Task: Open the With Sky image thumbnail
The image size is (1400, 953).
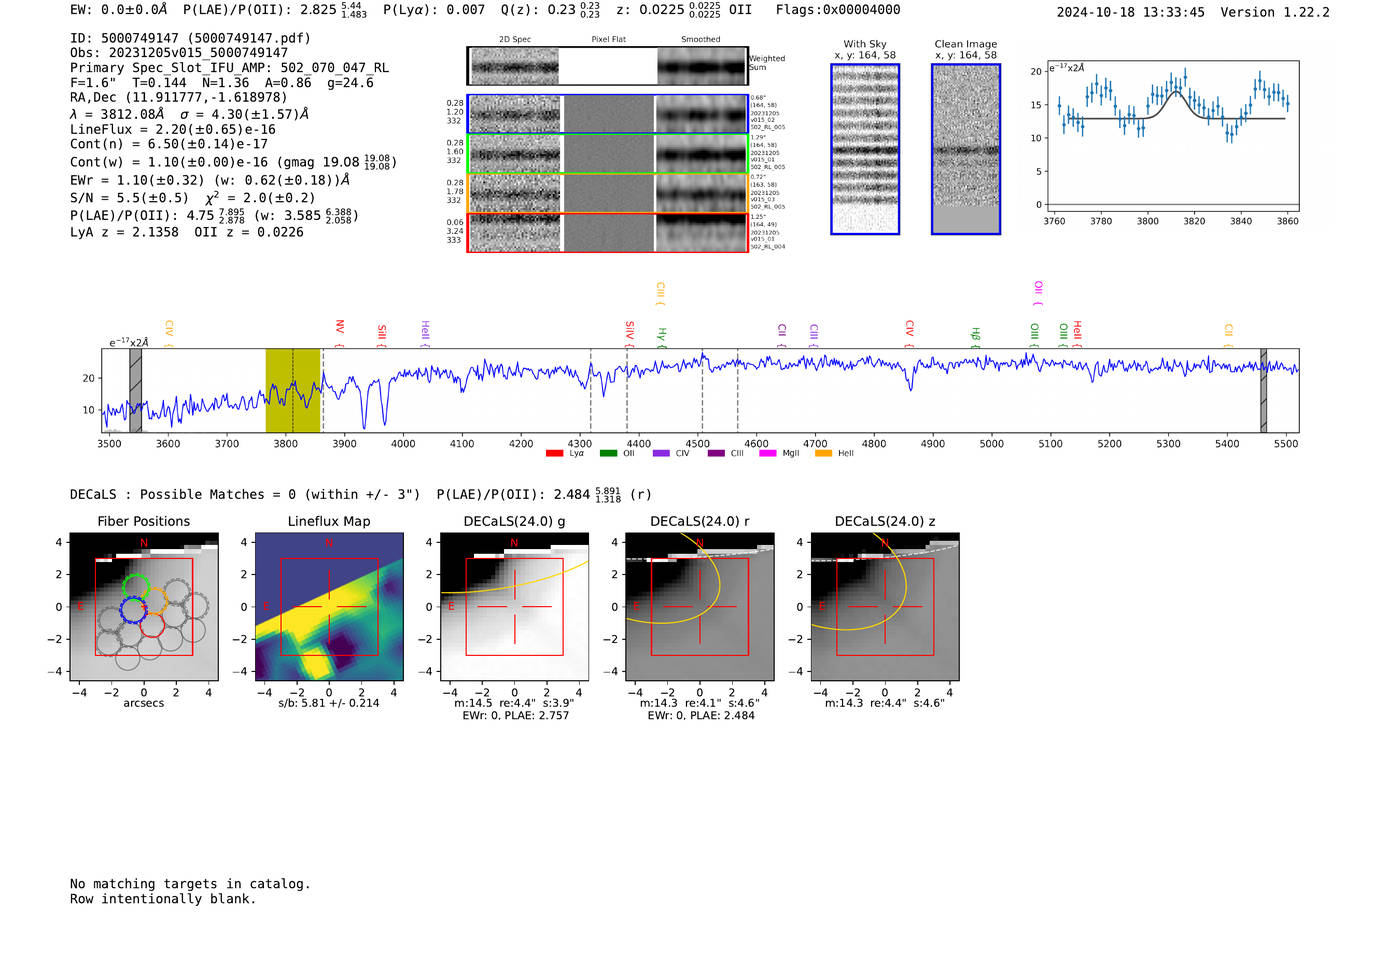Action: [x=865, y=149]
